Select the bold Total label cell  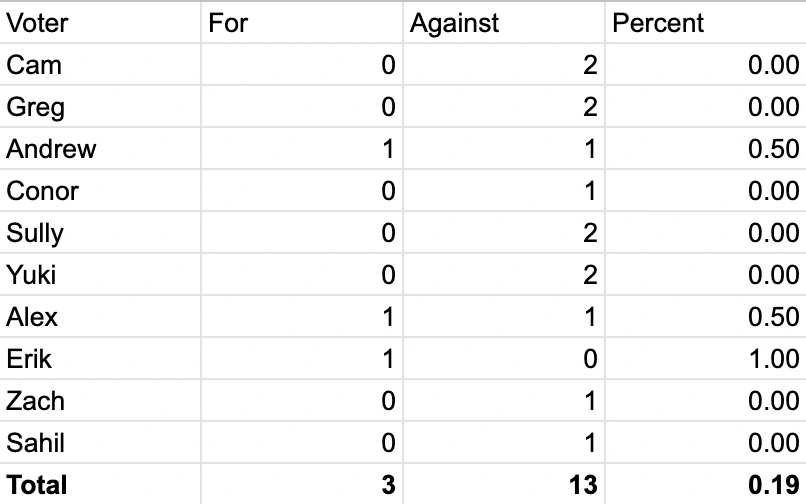coord(100,485)
